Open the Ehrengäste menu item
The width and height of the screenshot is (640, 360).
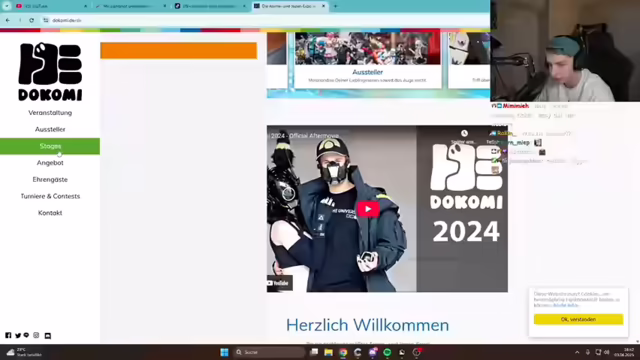(50, 180)
